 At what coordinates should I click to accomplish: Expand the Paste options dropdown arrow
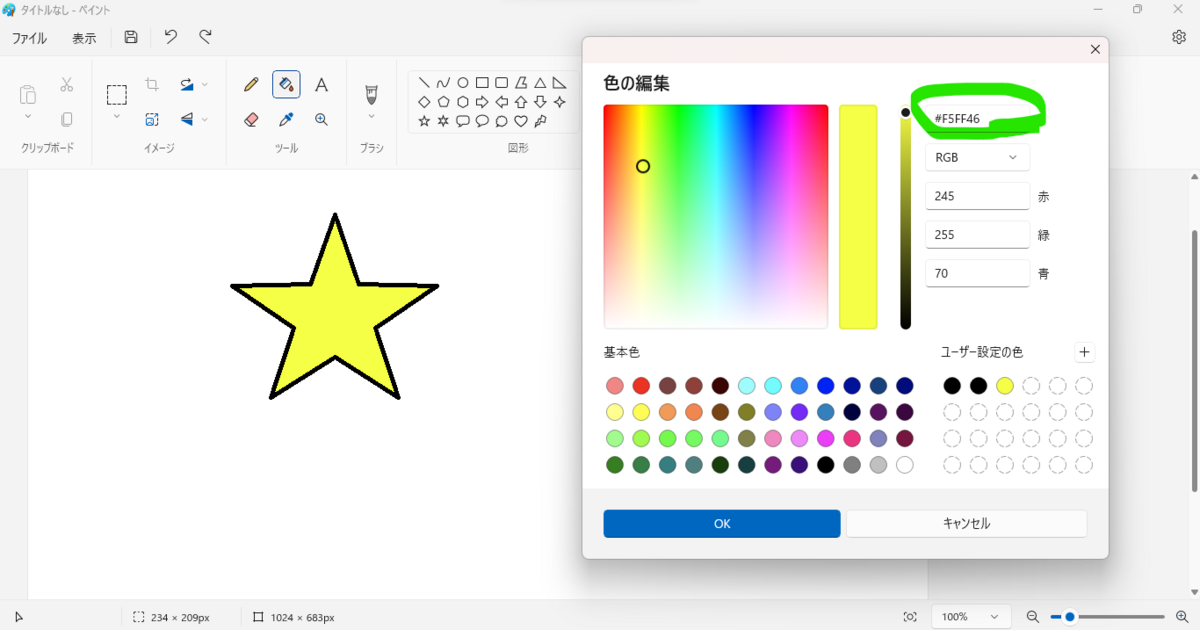coord(28,117)
